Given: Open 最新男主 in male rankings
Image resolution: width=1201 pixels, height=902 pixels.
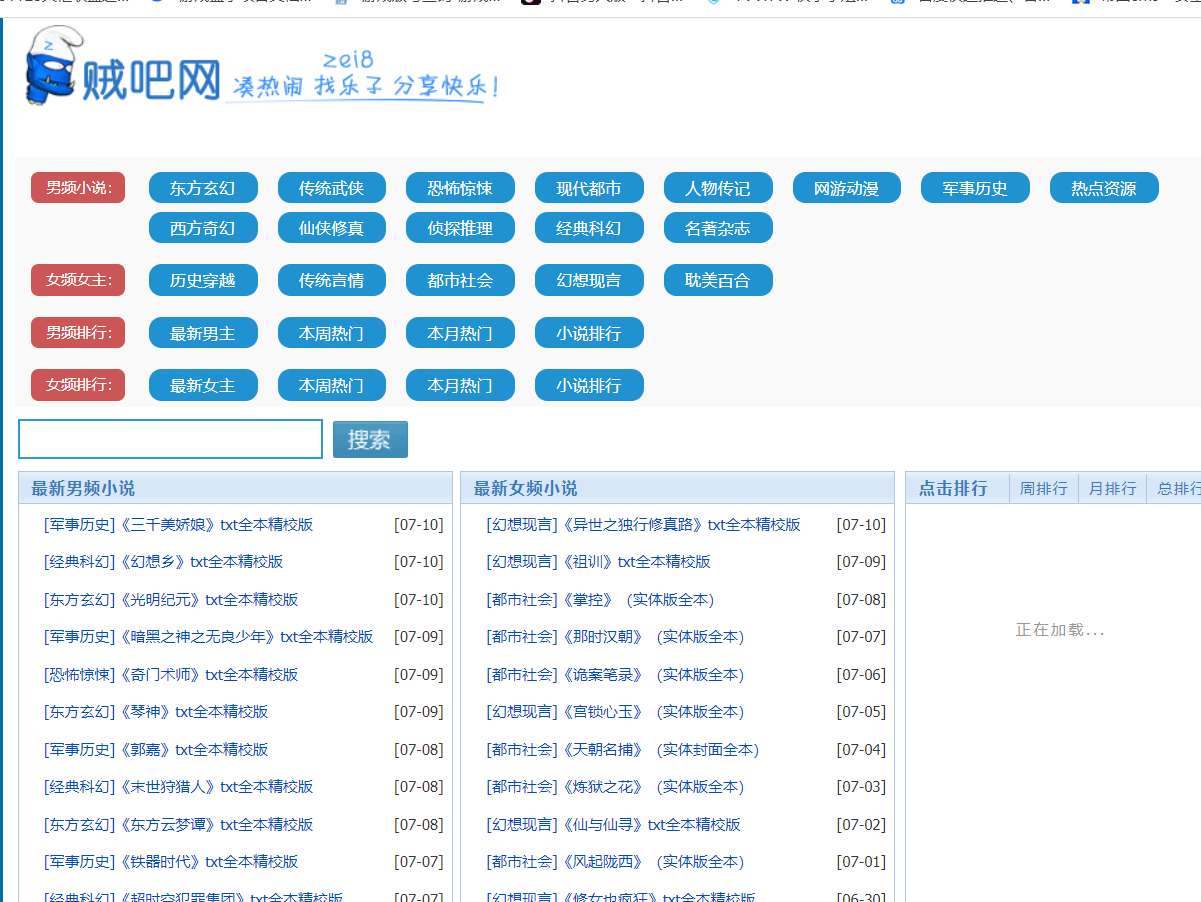Looking at the screenshot, I should (x=203, y=333).
